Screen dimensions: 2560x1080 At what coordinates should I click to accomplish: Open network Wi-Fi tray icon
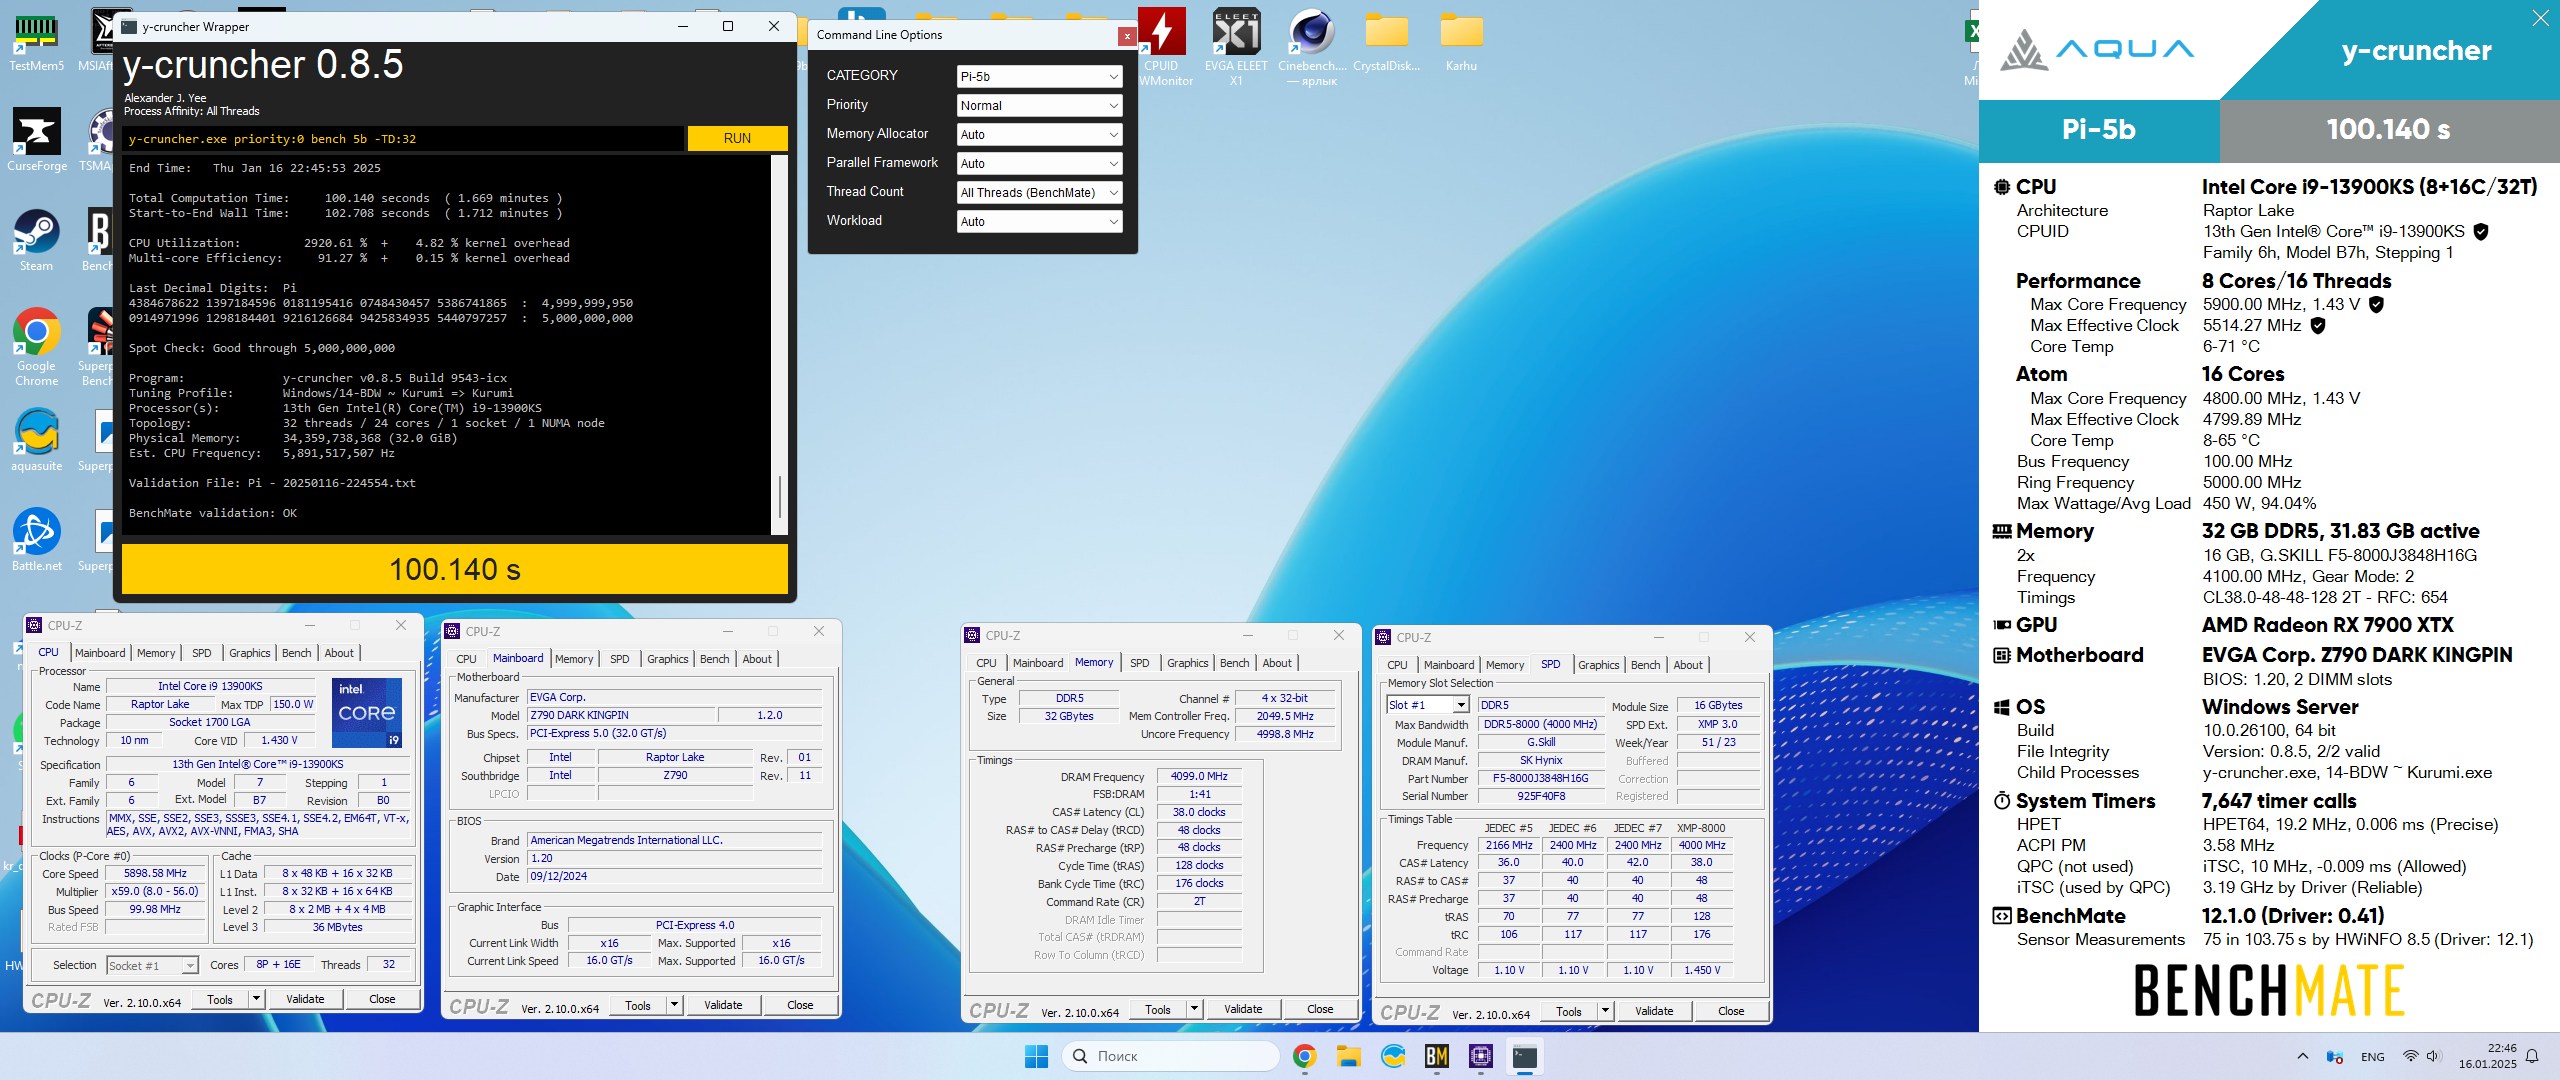click(2410, 1056)
